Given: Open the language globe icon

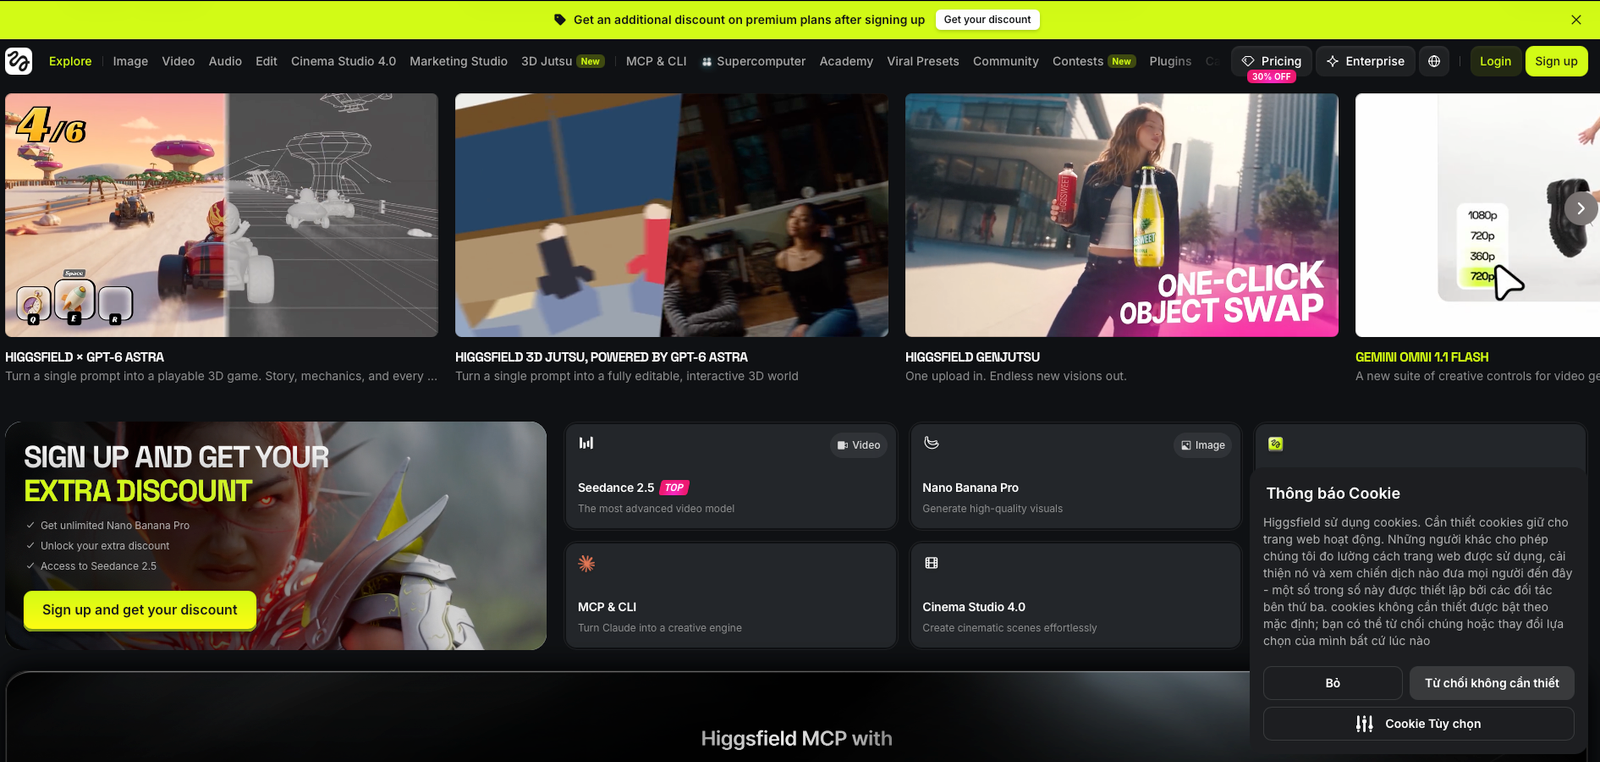Looking at the screenshot, I should tap(1434, 61).
